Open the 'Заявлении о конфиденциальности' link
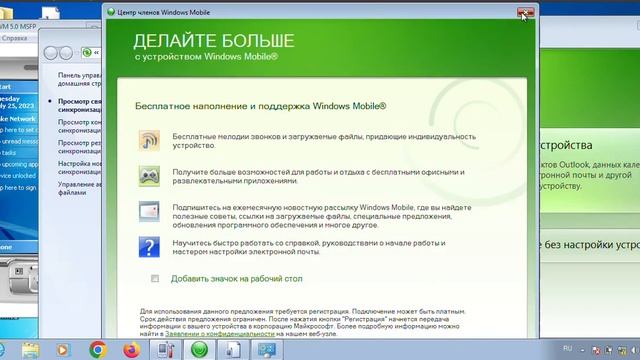The width and height of the screenshot is (640, 360). coord(220,333)
